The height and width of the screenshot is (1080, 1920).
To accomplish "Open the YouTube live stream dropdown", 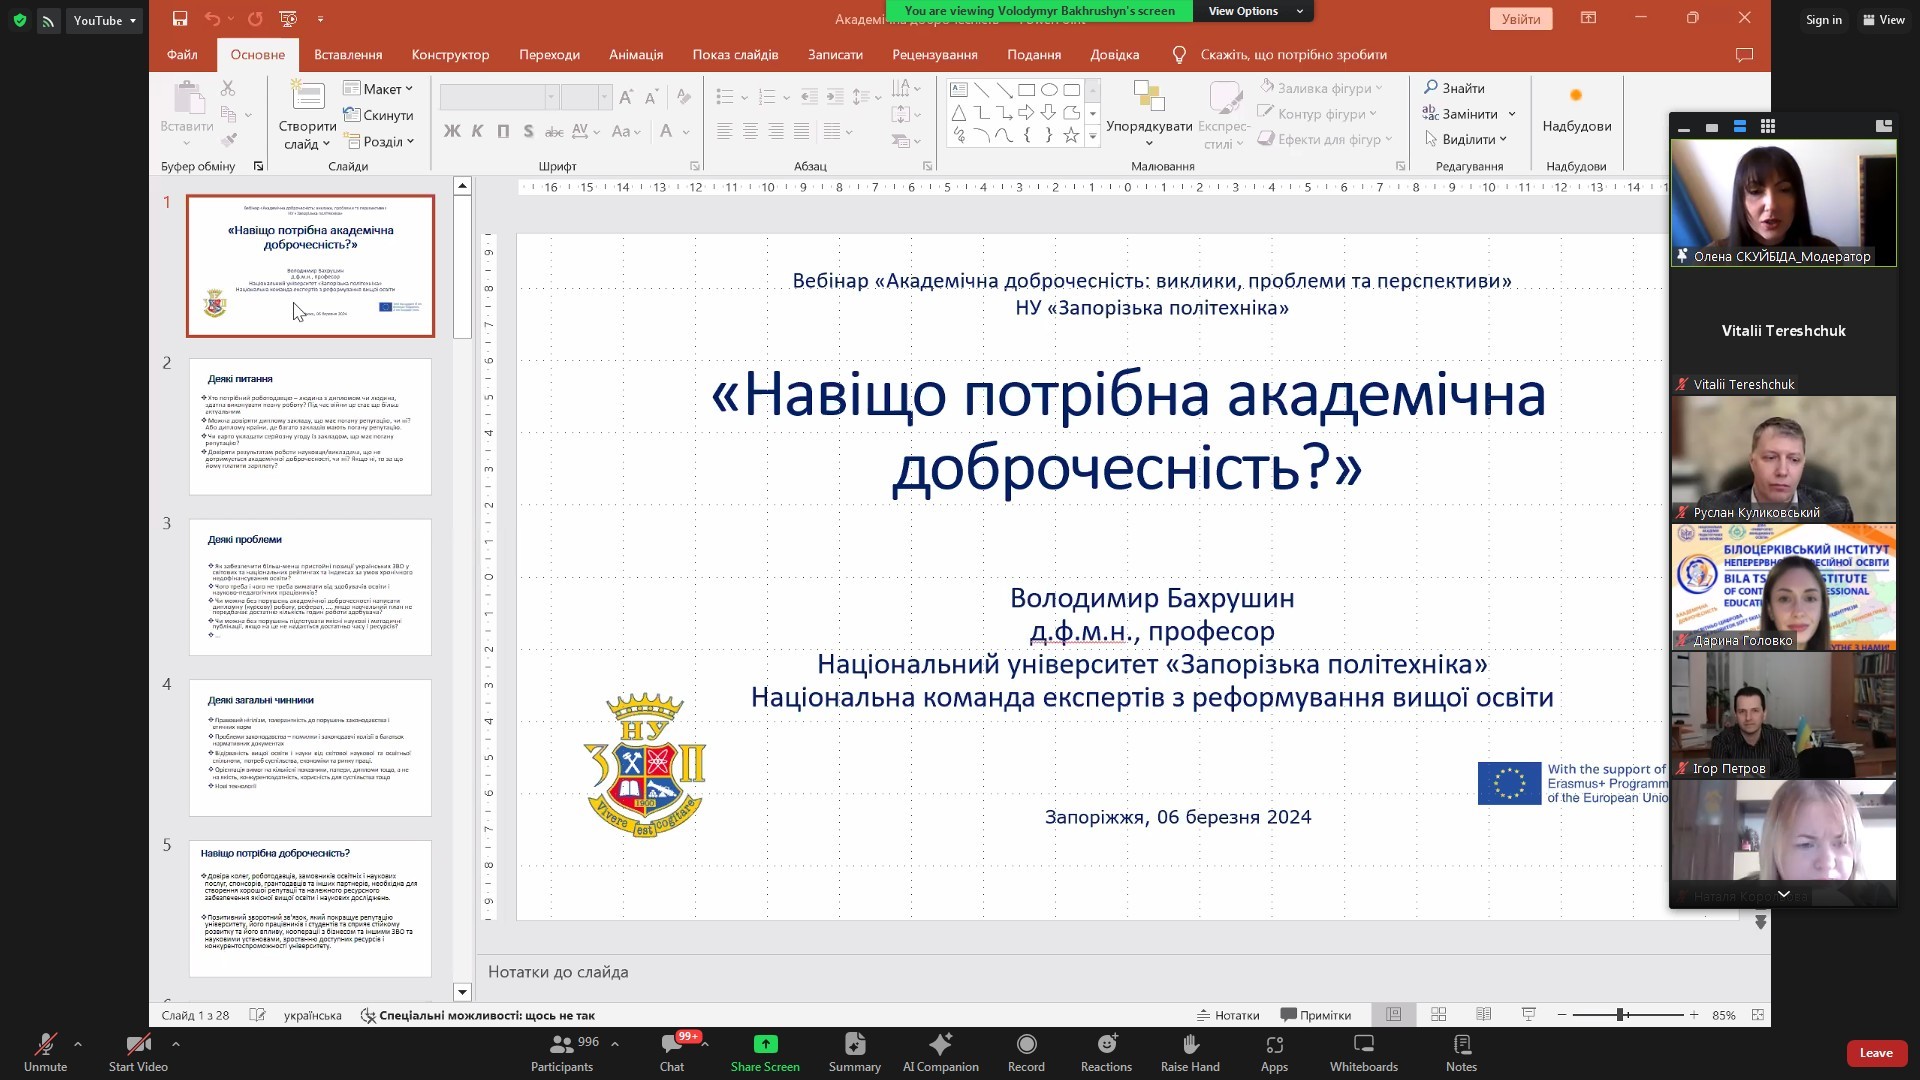I will (x=105, y=20).
